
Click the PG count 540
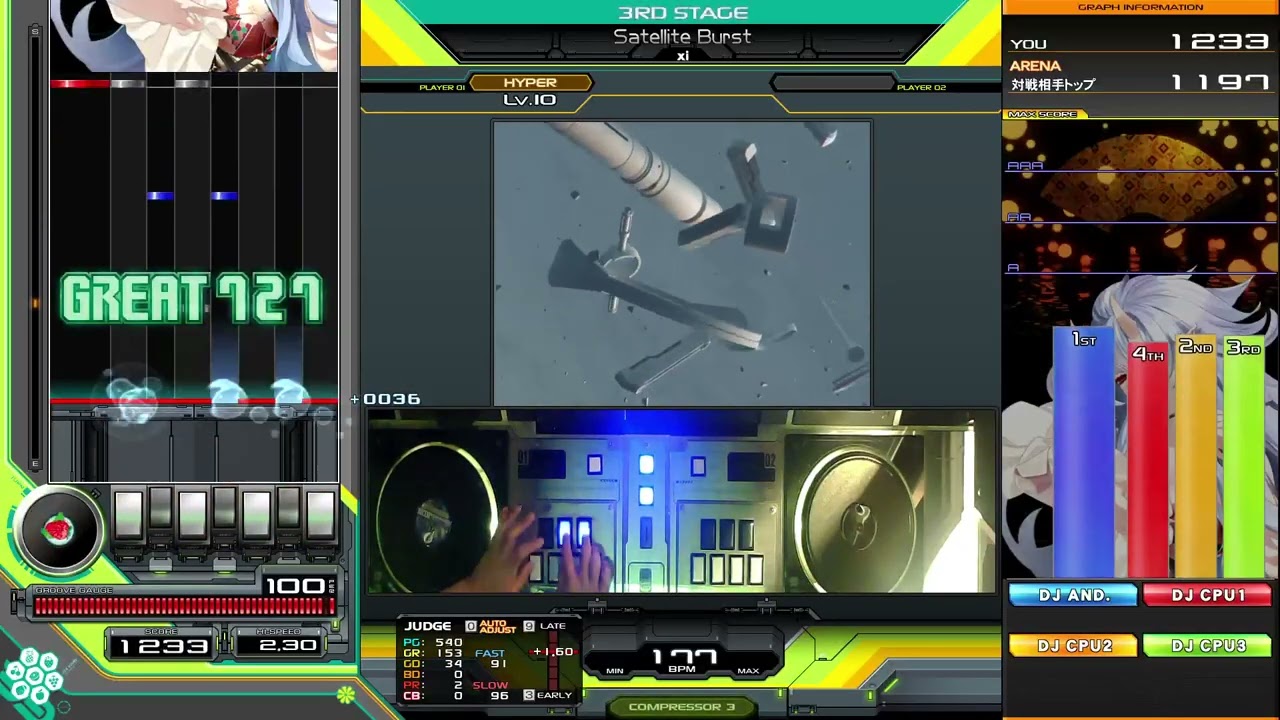coord(449,643)
